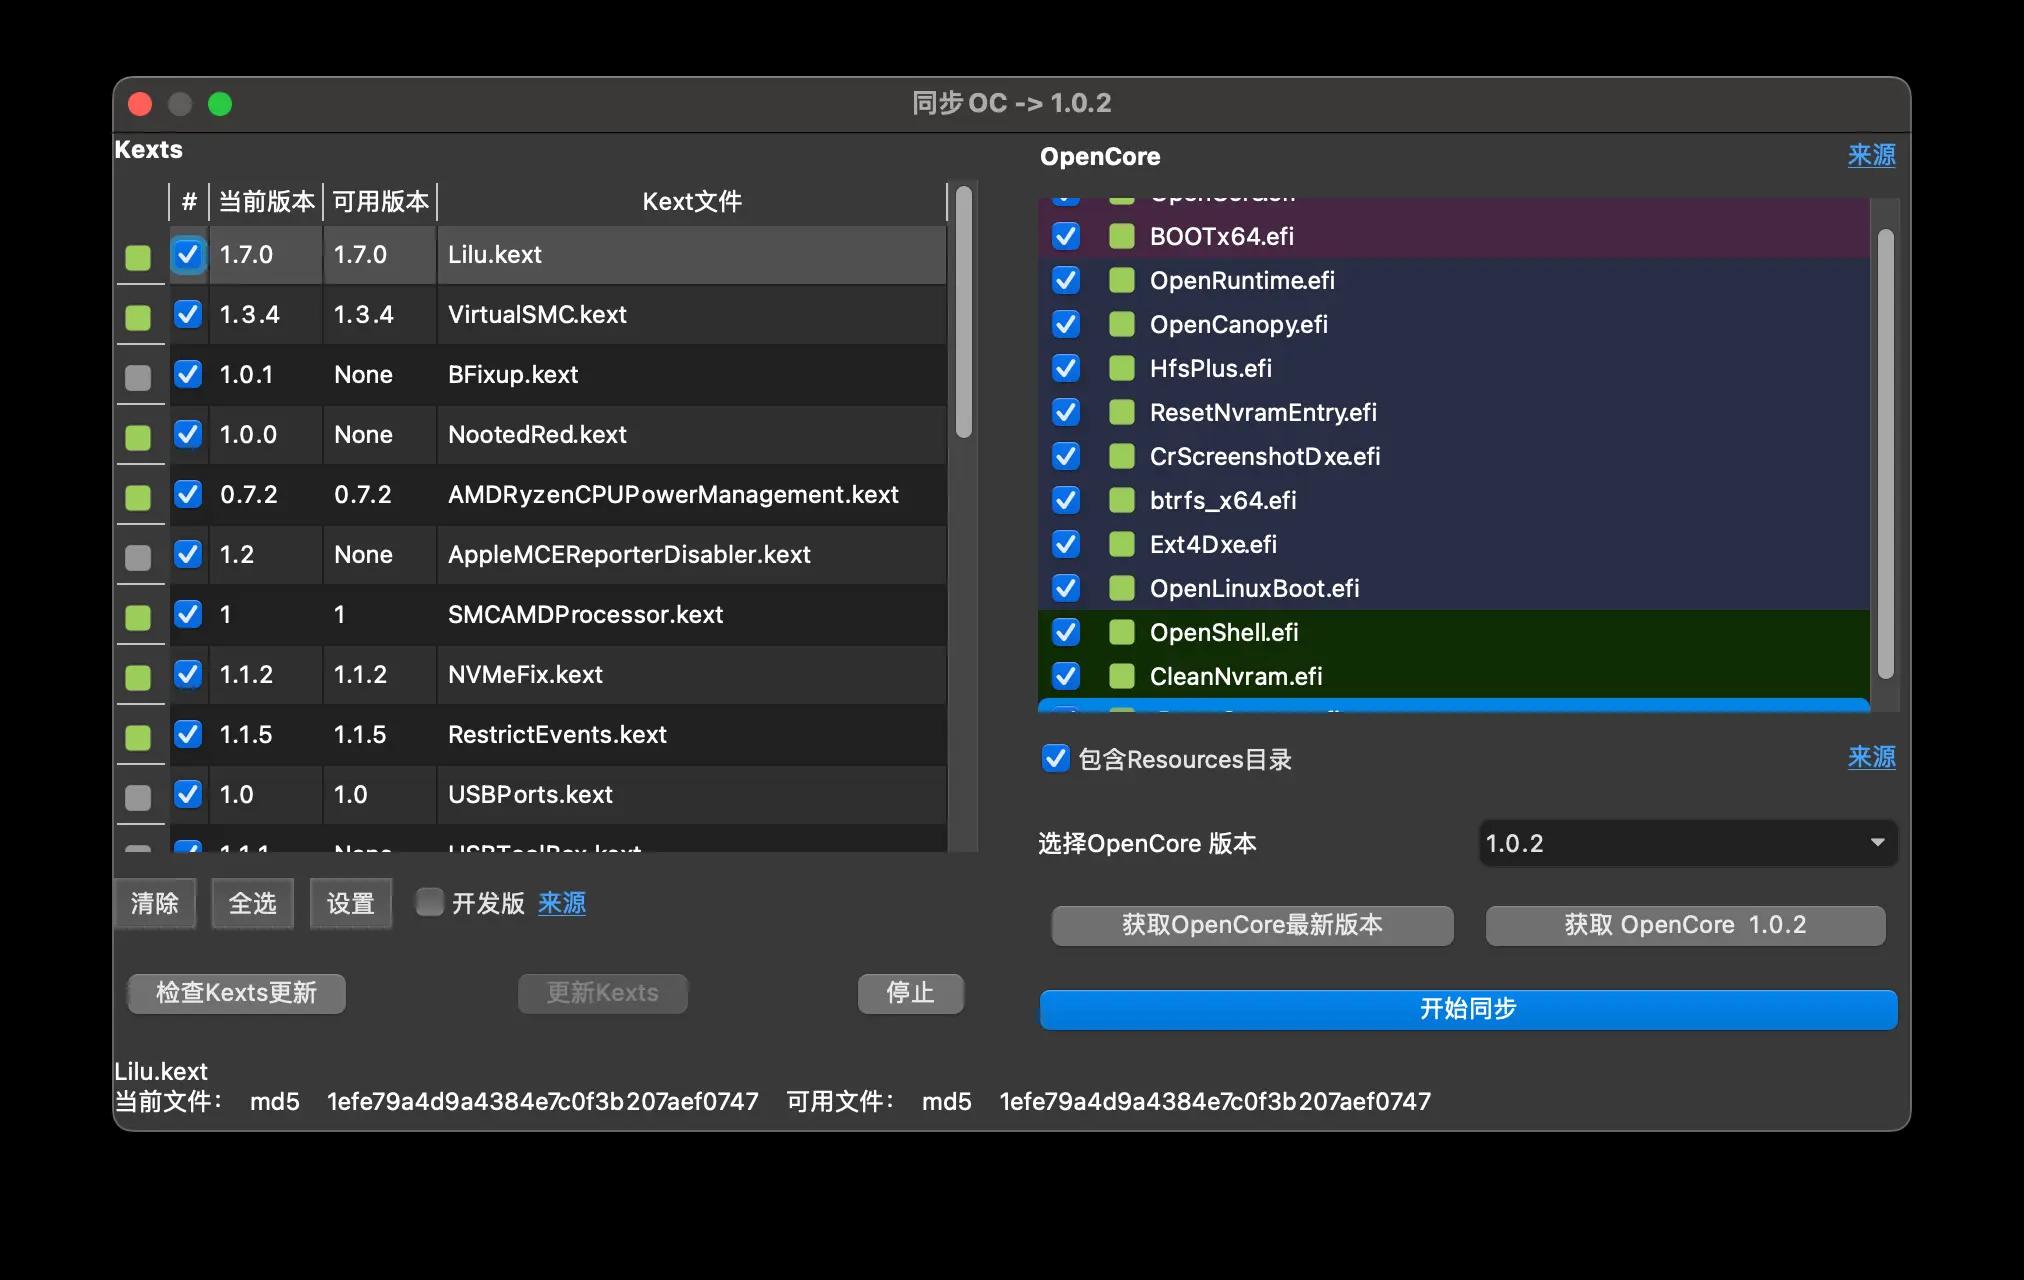Open the OpenCore version dropdown showing 1.0.2
Screen dimensions: 2024x1280
(x=1687, y=843)
